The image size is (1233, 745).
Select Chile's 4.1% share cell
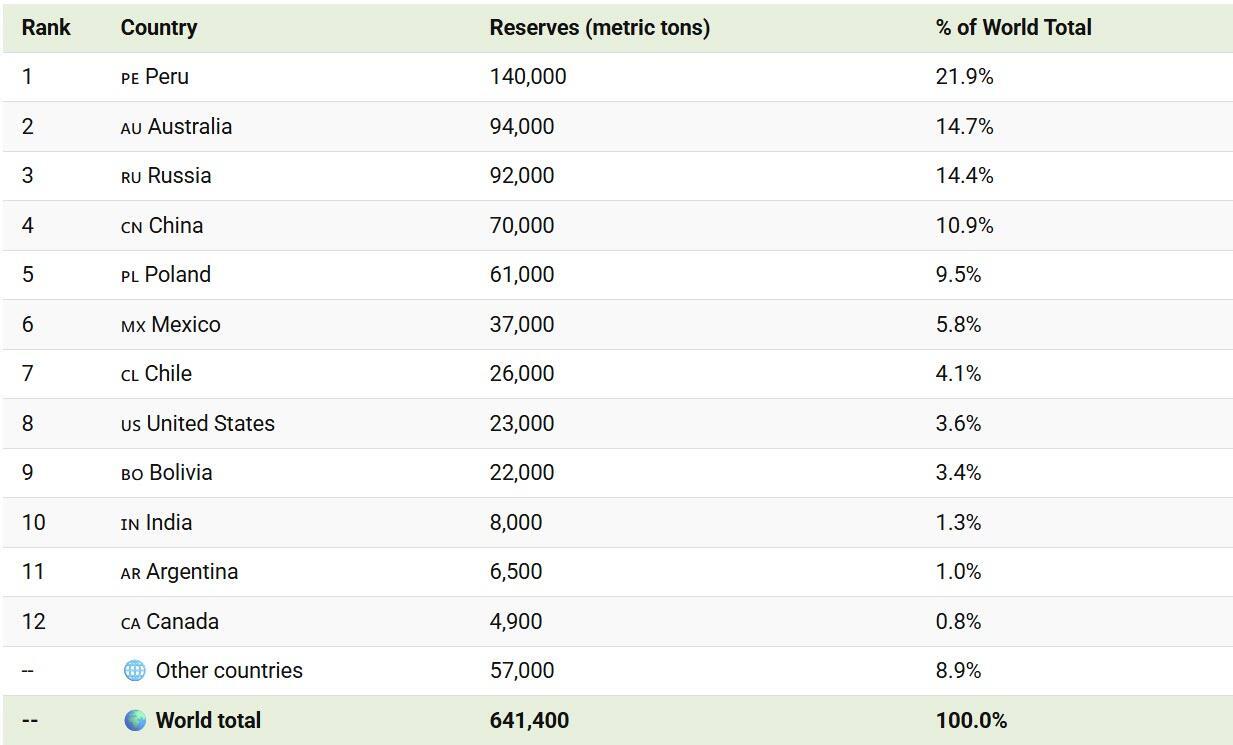(957, 374)
